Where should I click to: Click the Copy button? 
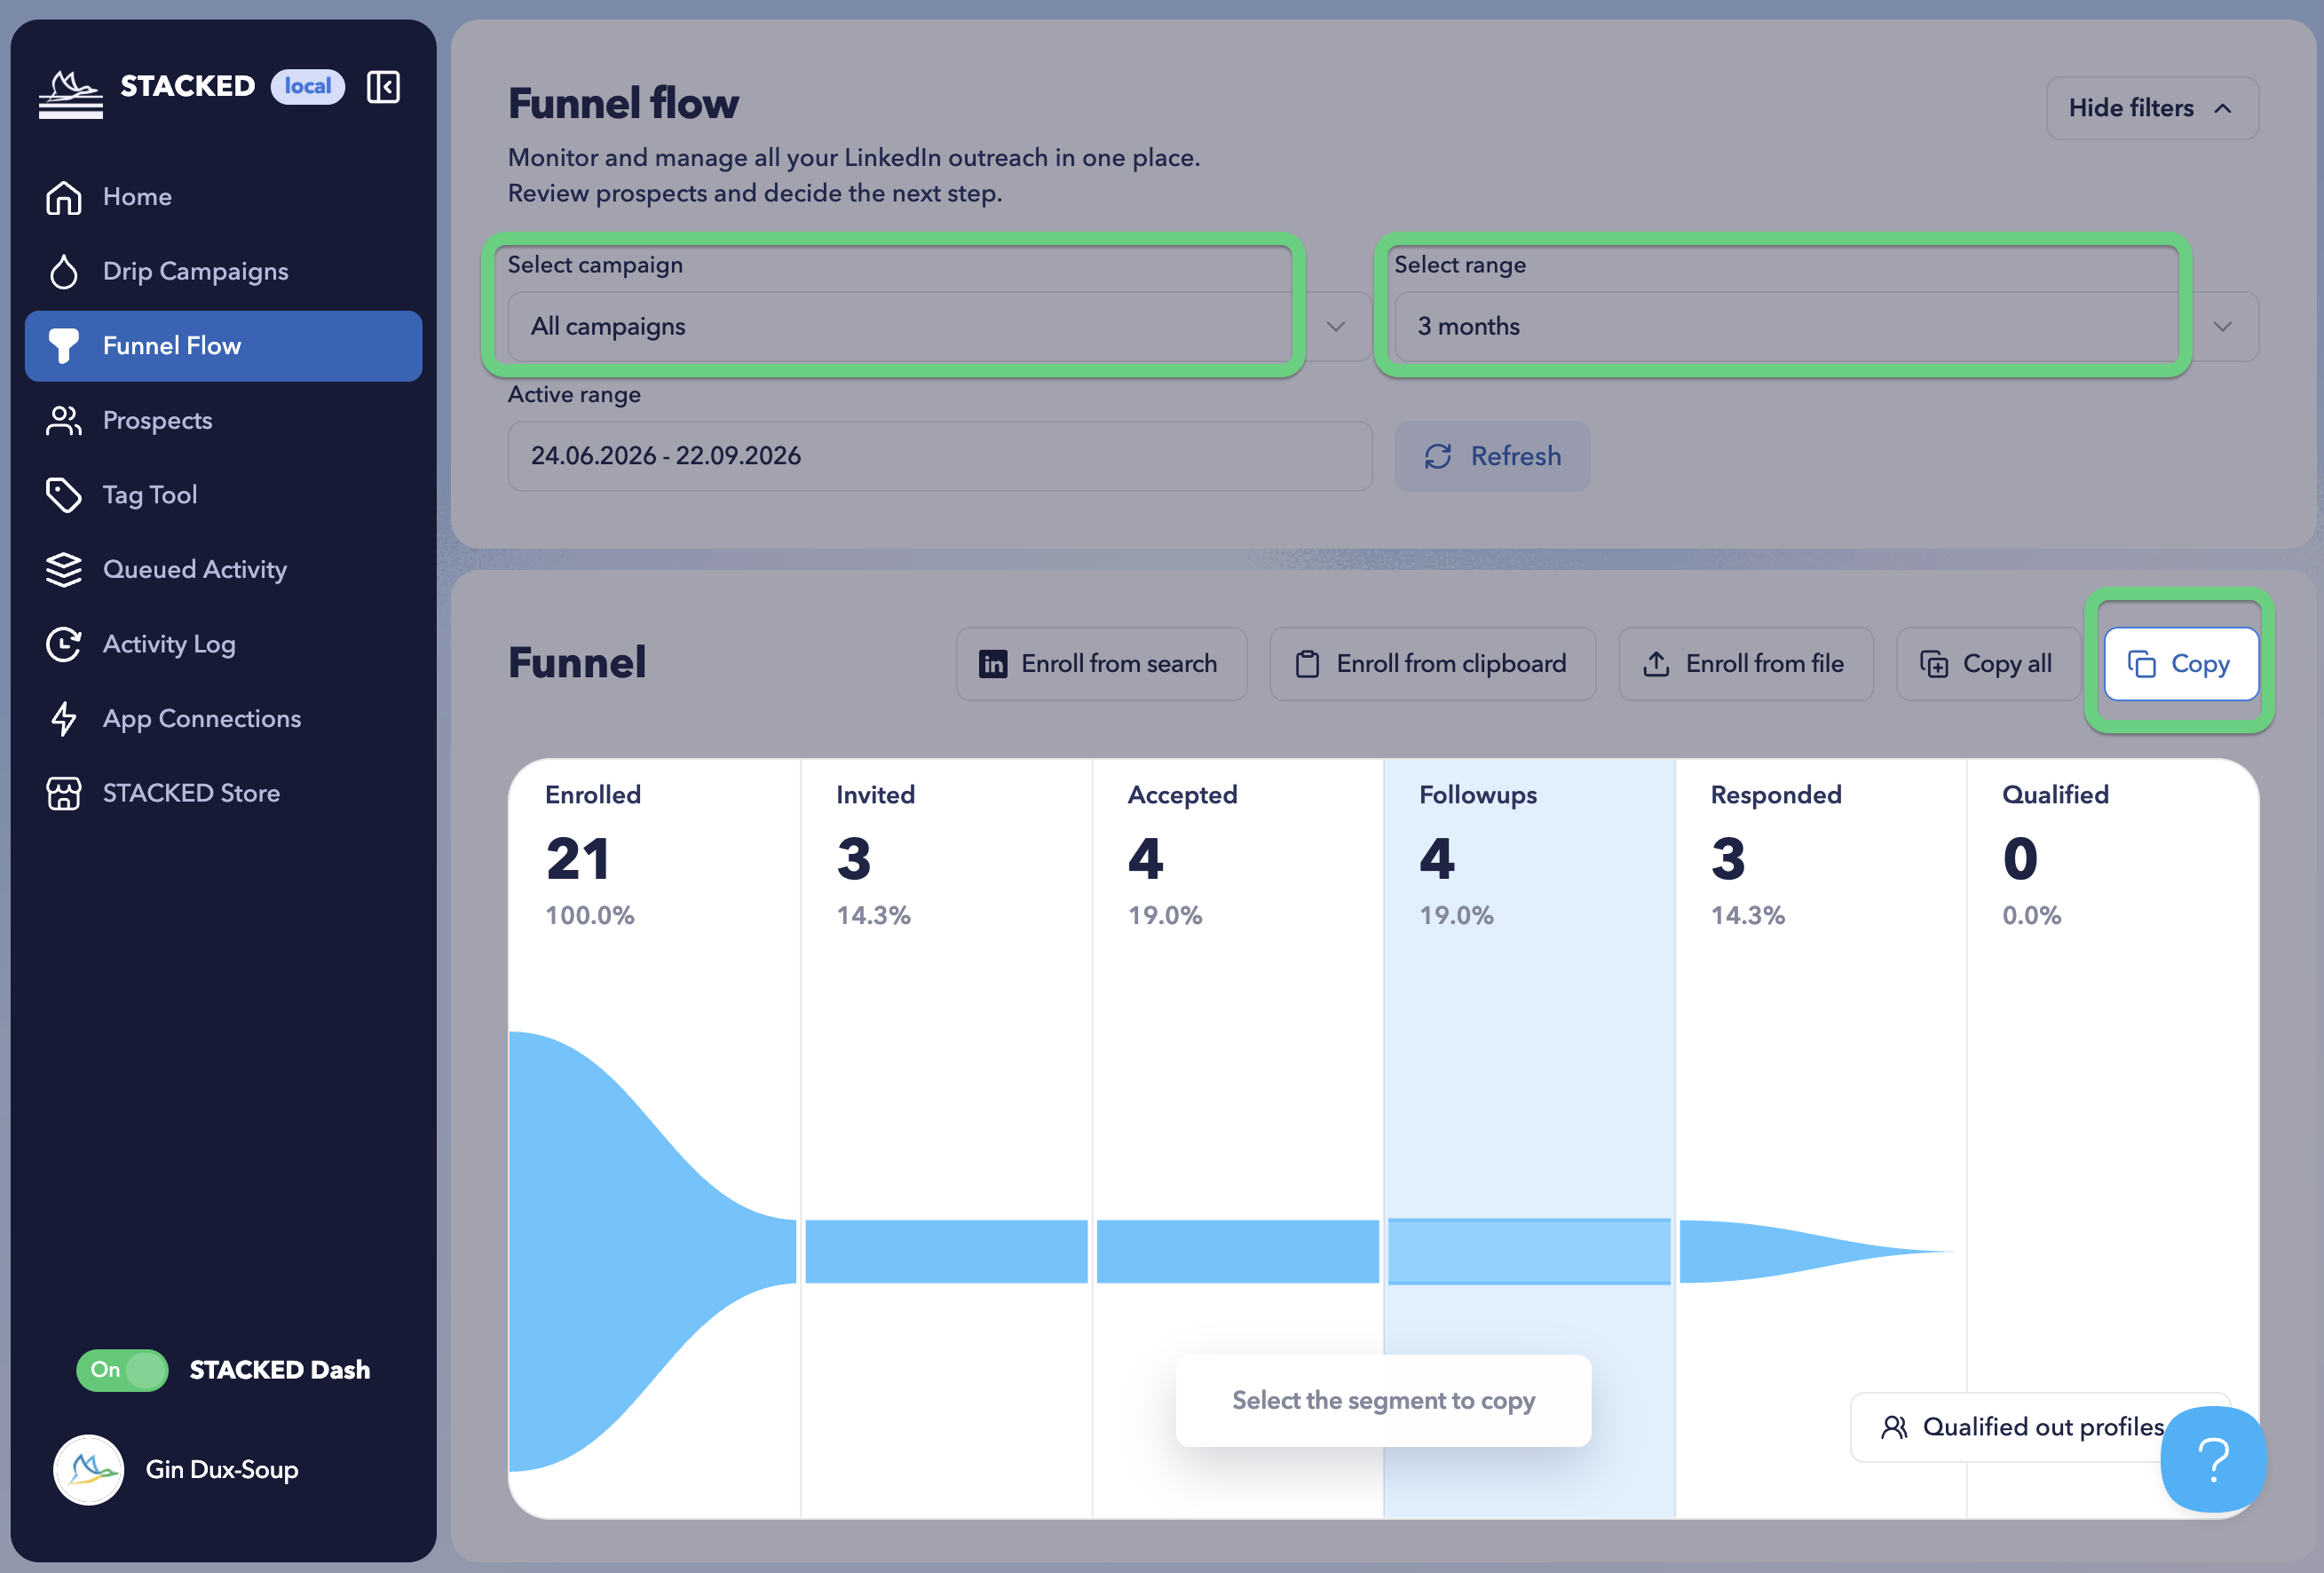click(x=2180, y=664)
